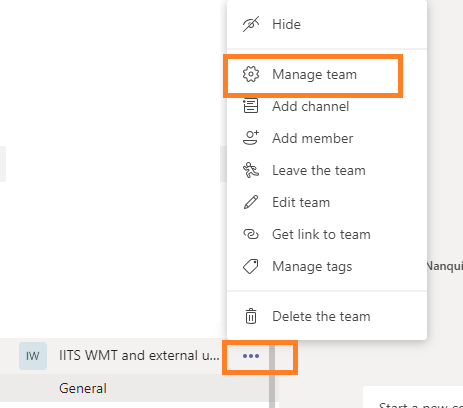The height and width of the screenshot is (408, 463).
Task: Click the Get link to team chain icon
Action: (251, 234)
